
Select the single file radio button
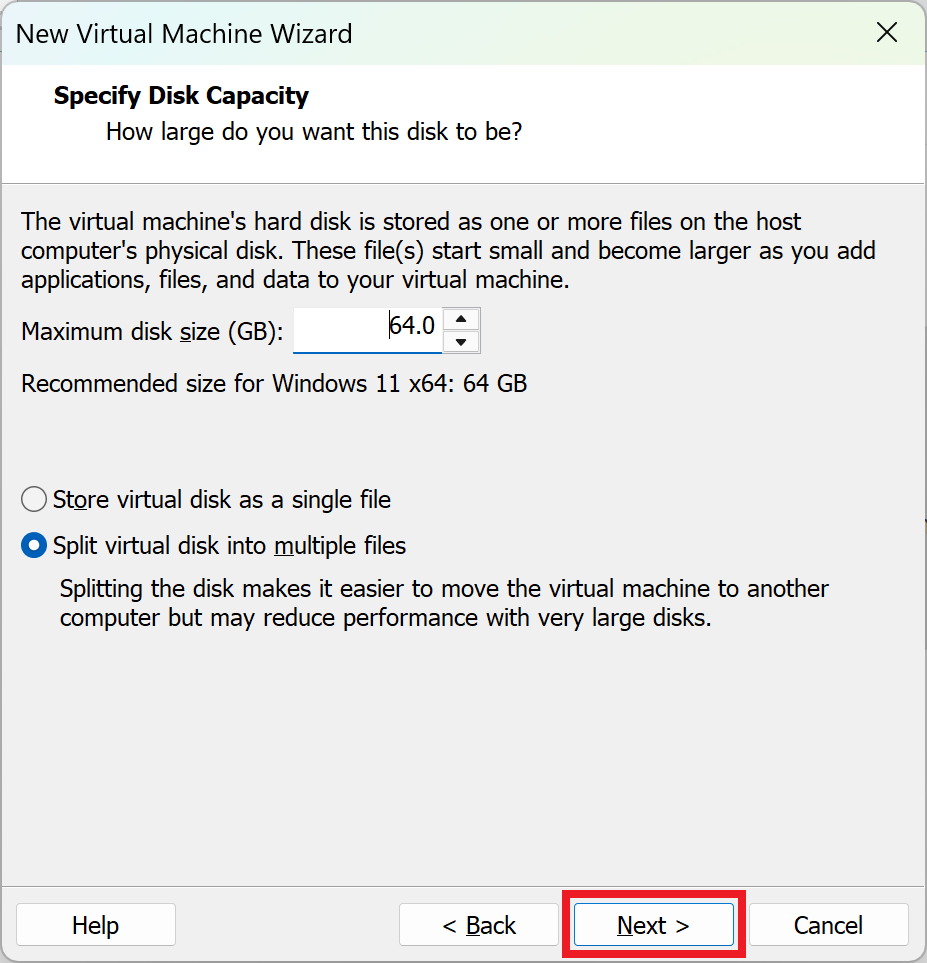coord(34,499)
